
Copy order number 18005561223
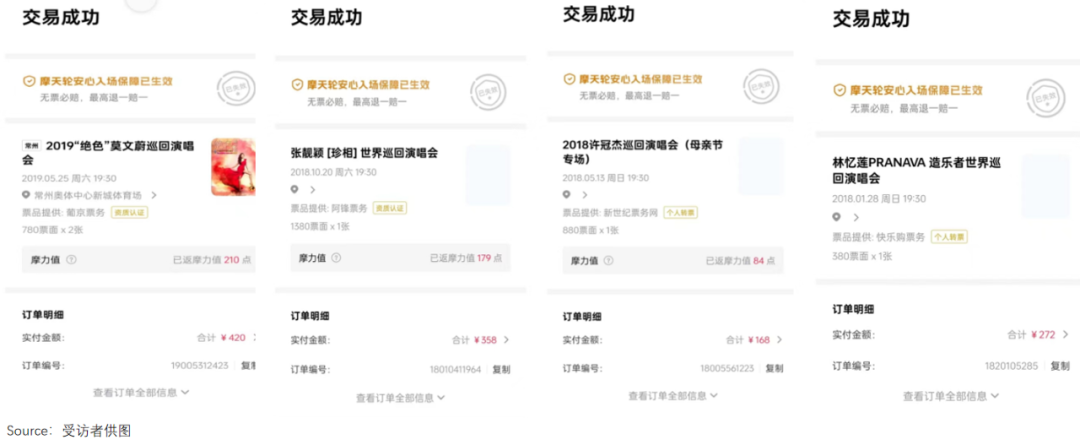774,369
